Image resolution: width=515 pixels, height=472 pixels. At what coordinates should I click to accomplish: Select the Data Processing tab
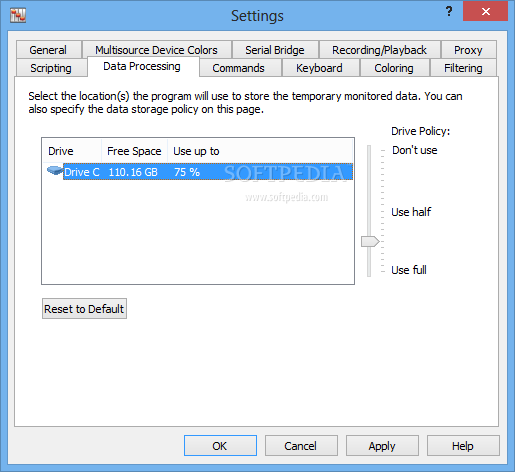pos(142,66)
